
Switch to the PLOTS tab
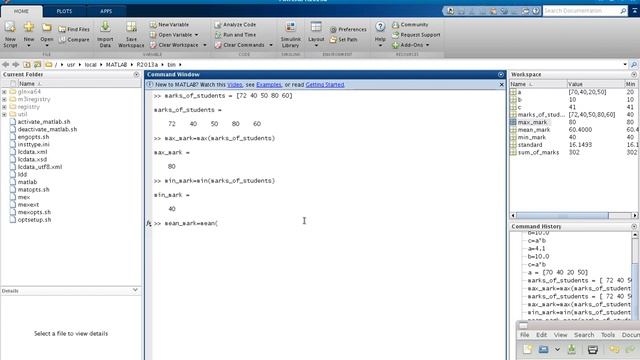64,11
